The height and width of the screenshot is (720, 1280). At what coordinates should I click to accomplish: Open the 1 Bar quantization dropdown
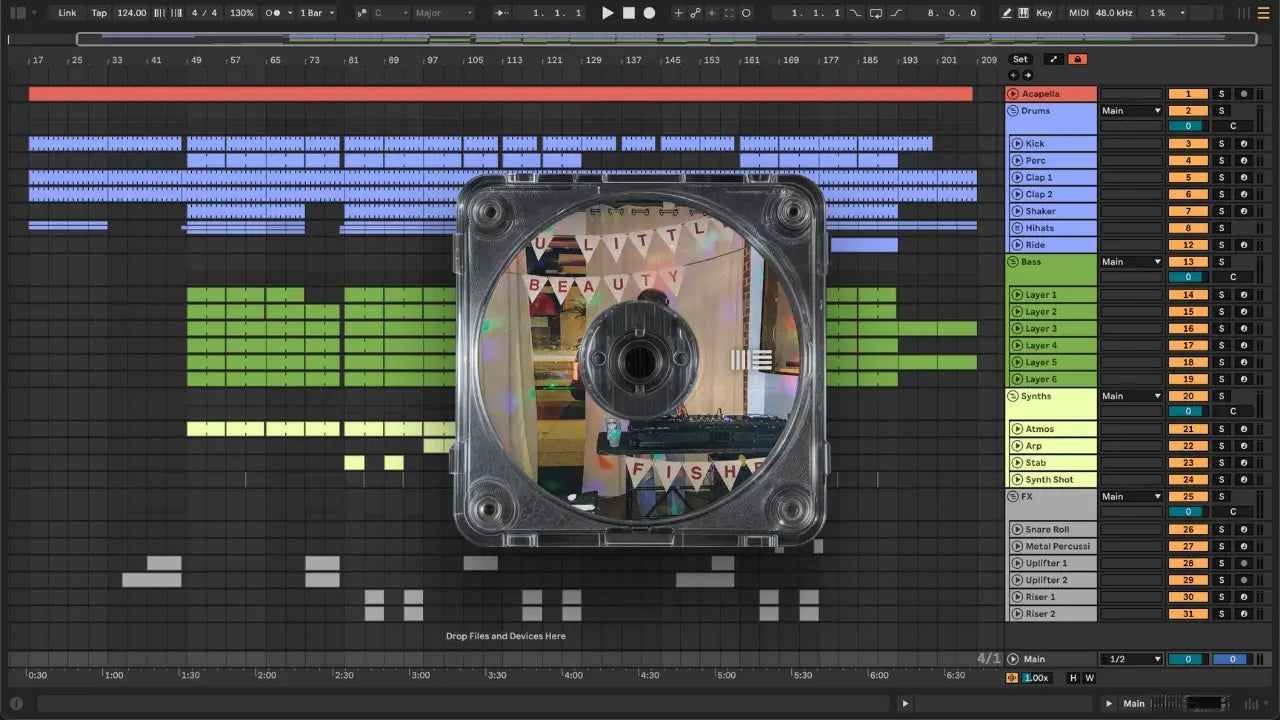click(318, 13)
